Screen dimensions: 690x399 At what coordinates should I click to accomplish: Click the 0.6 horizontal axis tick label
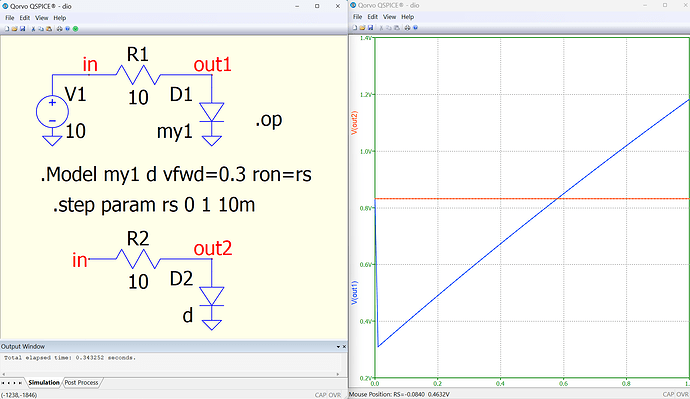564,384
